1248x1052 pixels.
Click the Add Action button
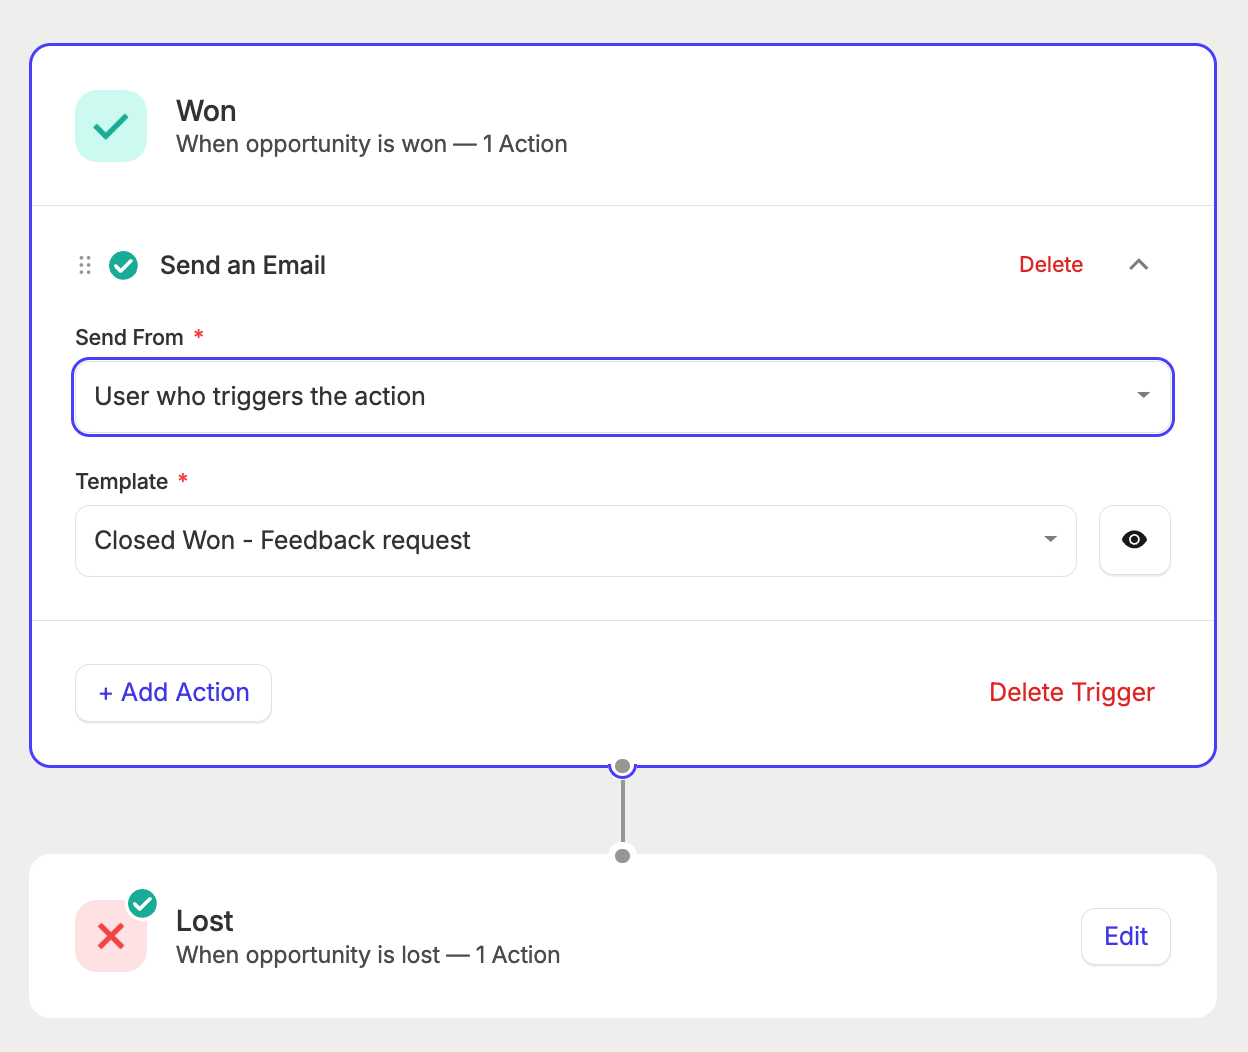173,693
